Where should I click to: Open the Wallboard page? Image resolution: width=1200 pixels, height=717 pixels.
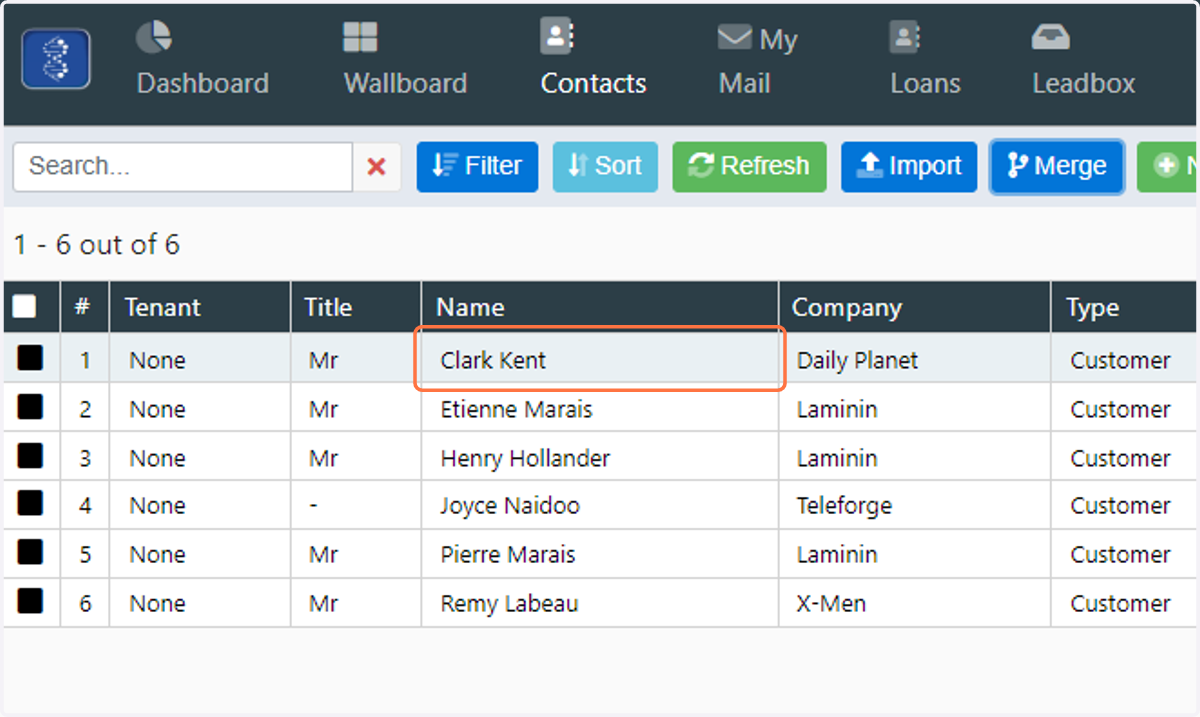405,62
